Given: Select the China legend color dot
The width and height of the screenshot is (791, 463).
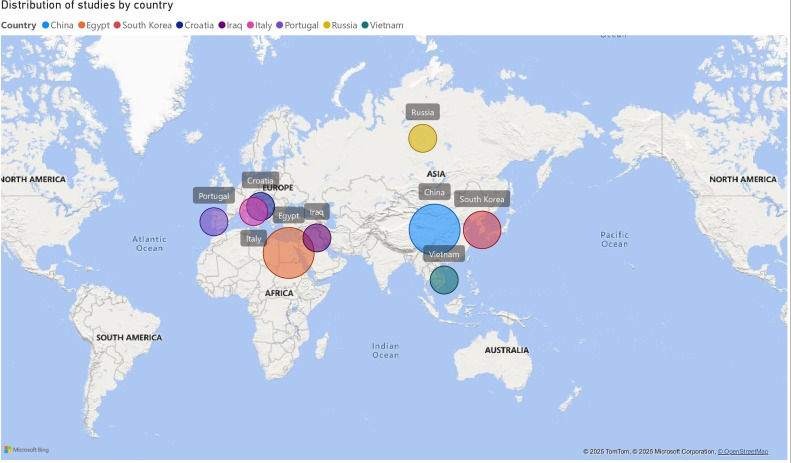Looking at the screenshot, I should coord(45,25).
